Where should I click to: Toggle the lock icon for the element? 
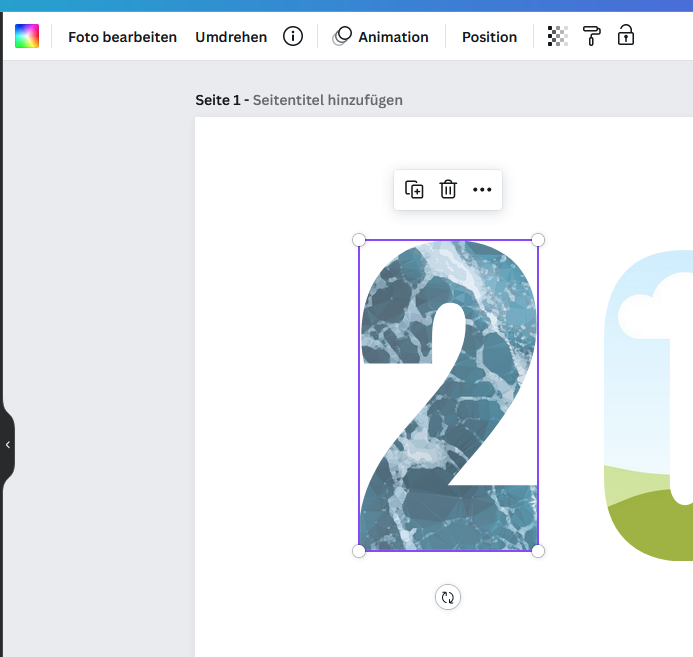pos(626,37)
